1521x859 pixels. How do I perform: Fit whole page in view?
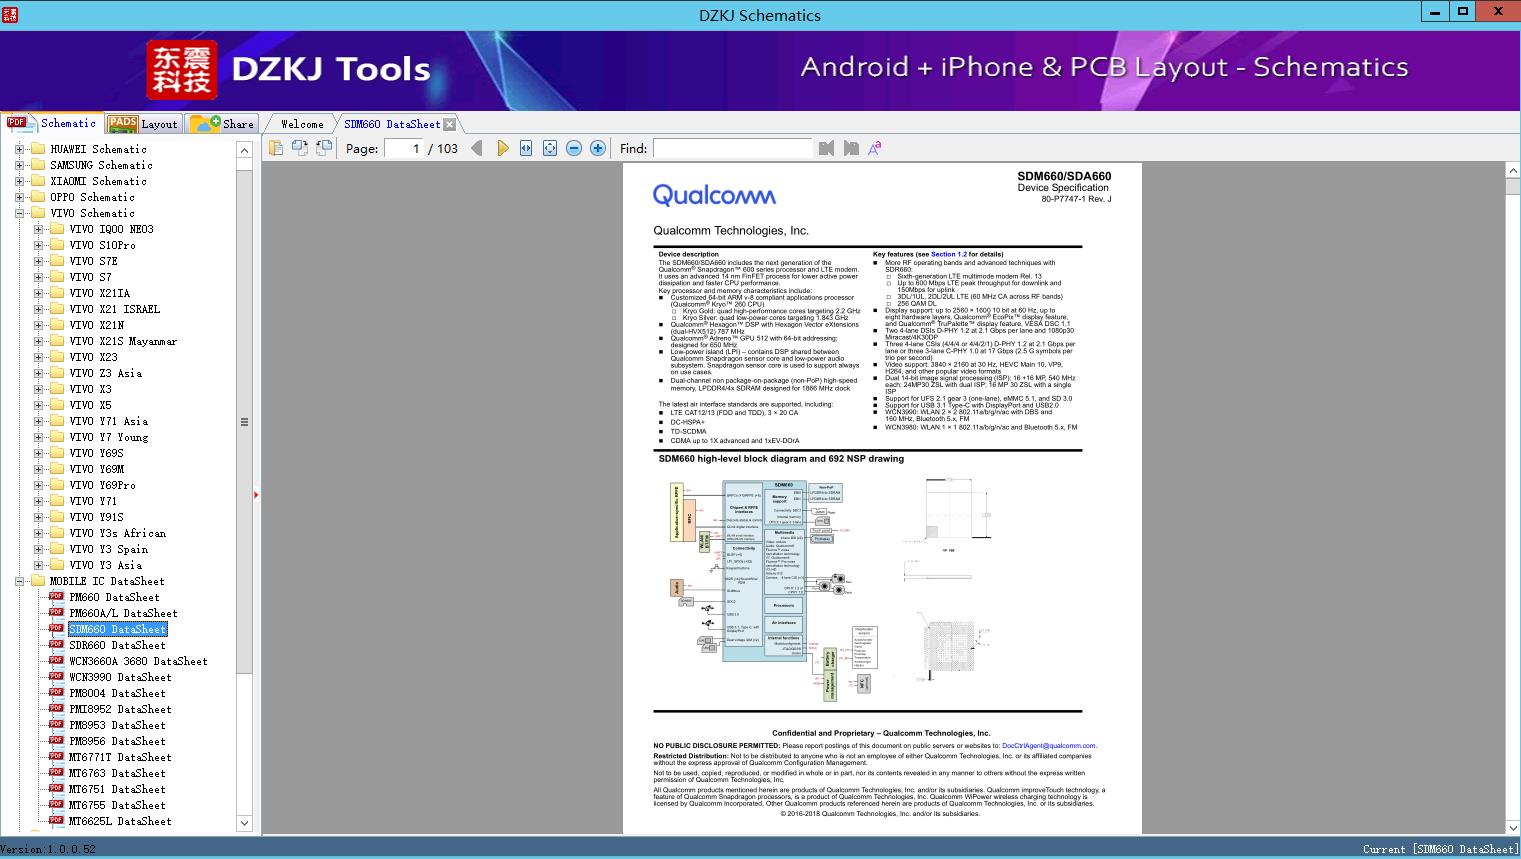pos(550,148)
